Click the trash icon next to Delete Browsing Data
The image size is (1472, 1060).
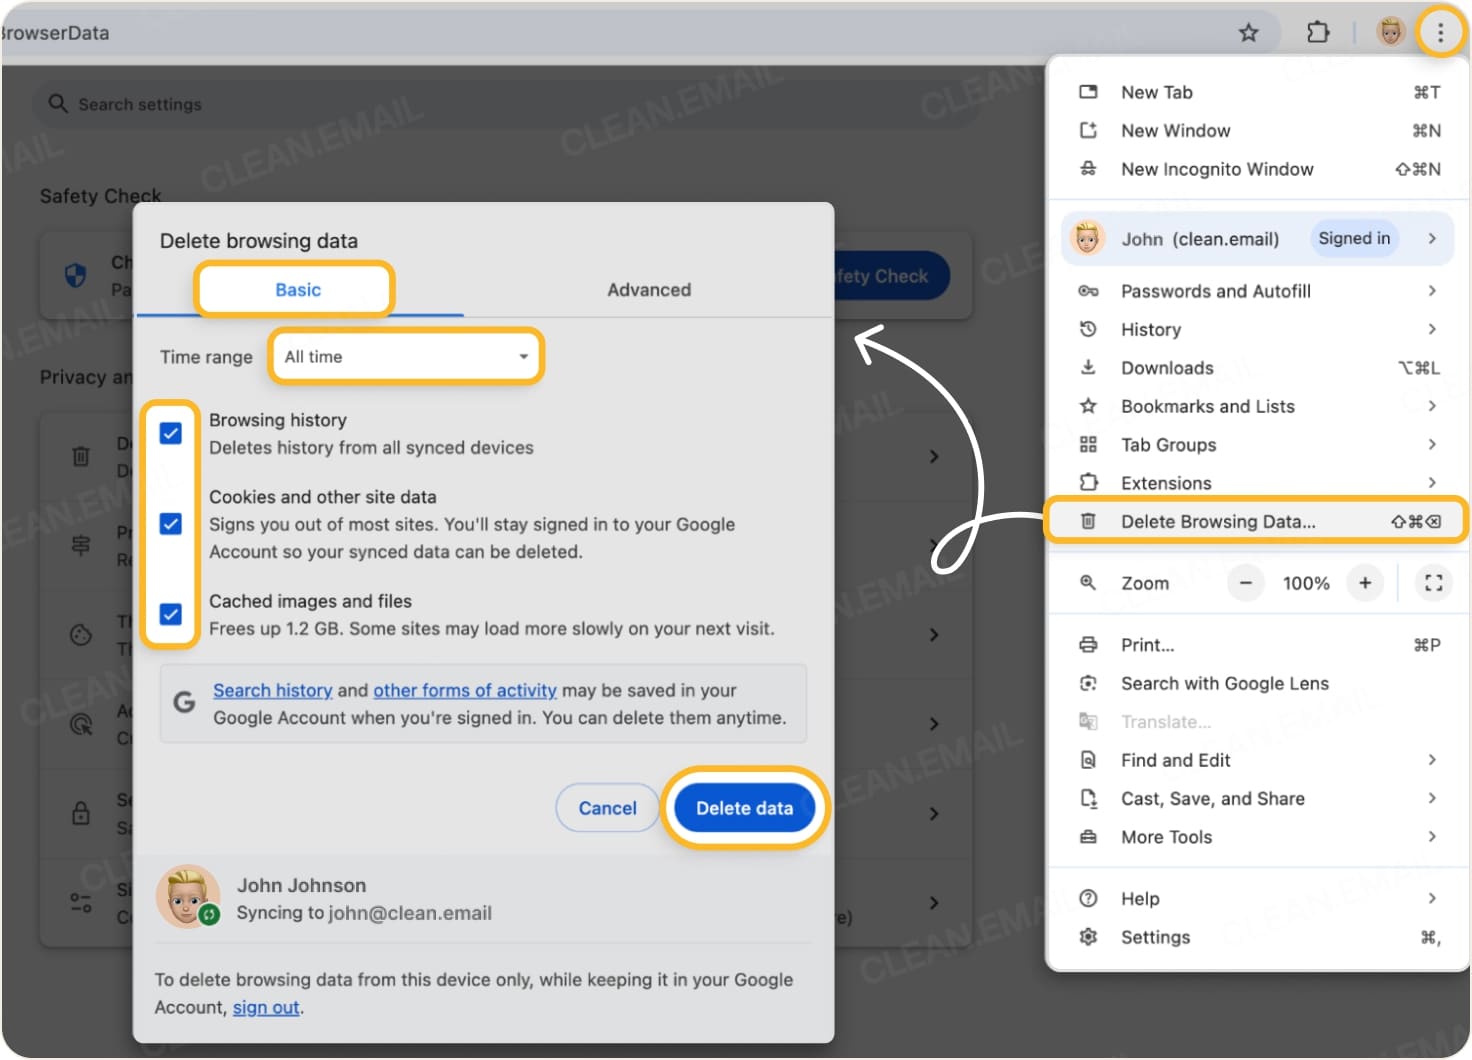click(x=1088, y=521)
